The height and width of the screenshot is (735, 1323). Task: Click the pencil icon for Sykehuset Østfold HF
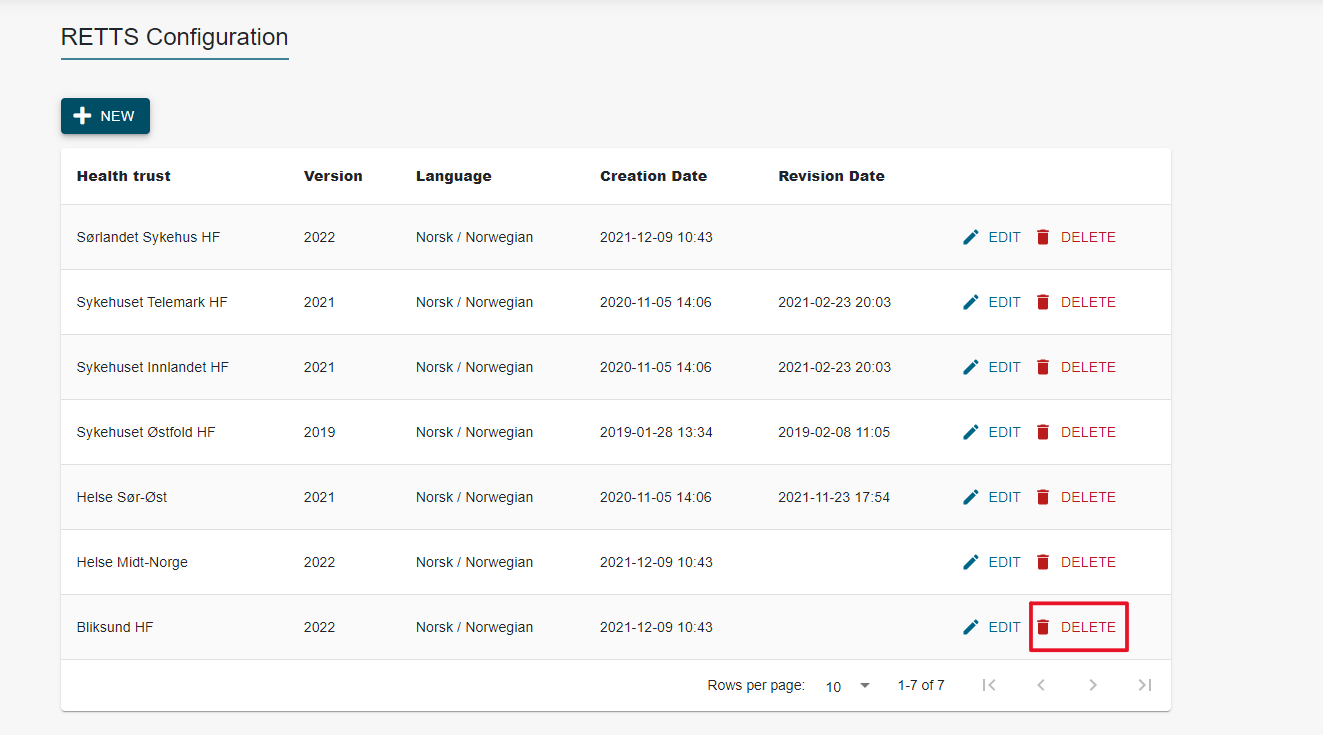(x=971, y=432)
